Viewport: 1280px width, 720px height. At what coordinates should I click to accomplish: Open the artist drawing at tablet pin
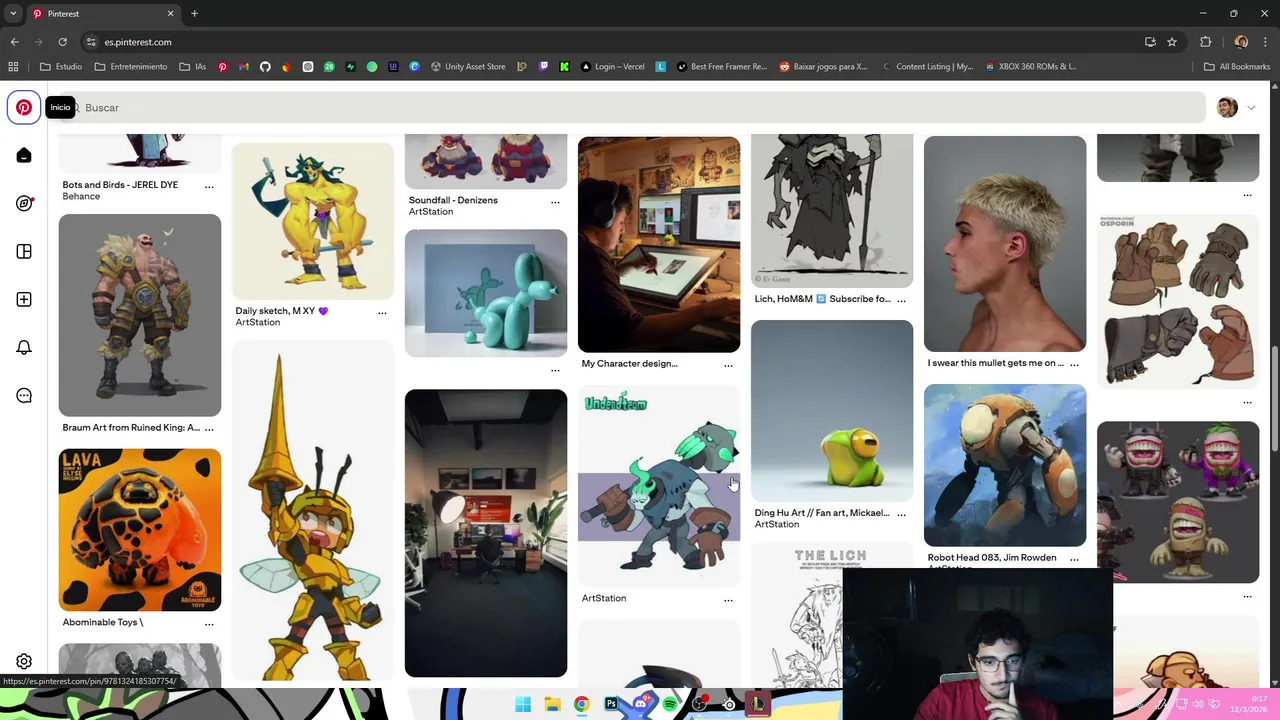[659, 244]
